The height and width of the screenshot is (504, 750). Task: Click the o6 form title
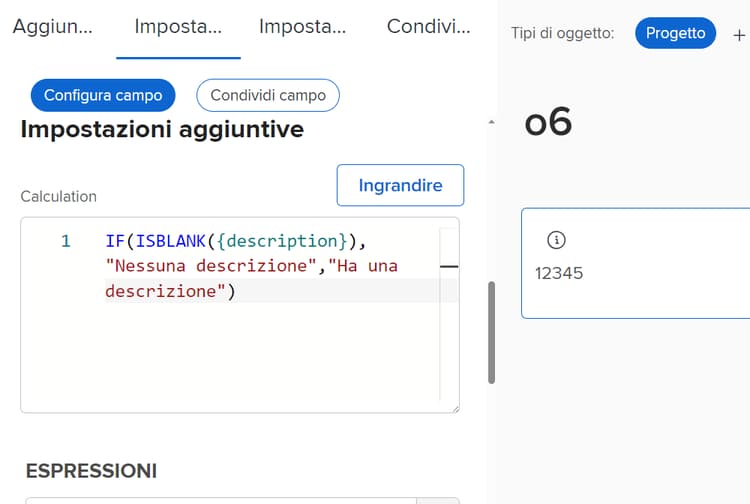coord(548,122)
